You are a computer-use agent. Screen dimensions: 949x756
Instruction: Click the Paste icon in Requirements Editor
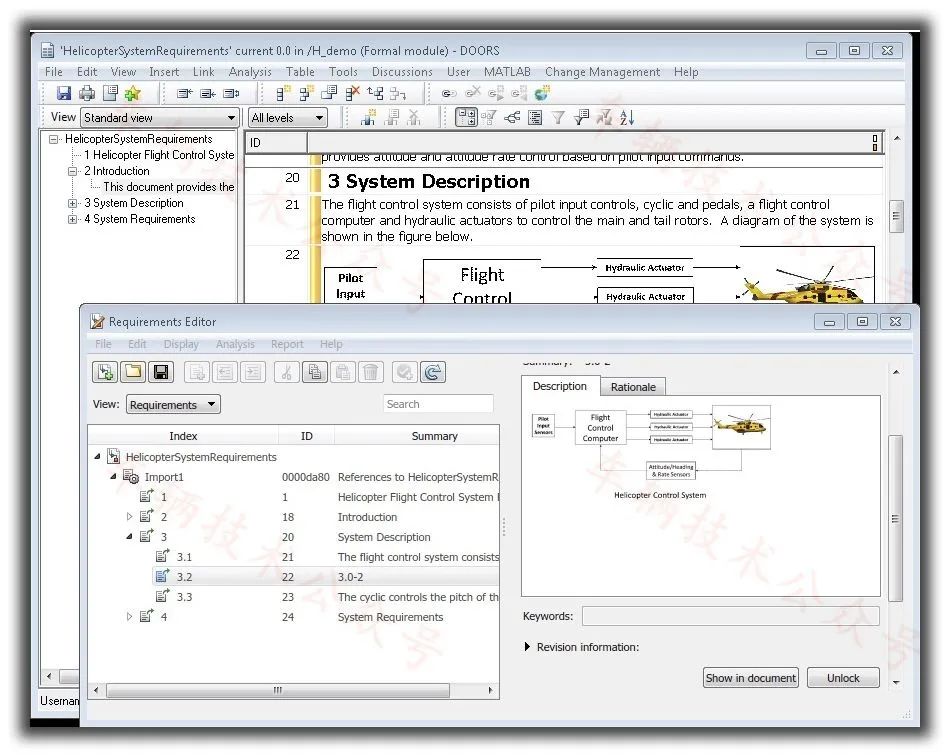coord(343,372)
